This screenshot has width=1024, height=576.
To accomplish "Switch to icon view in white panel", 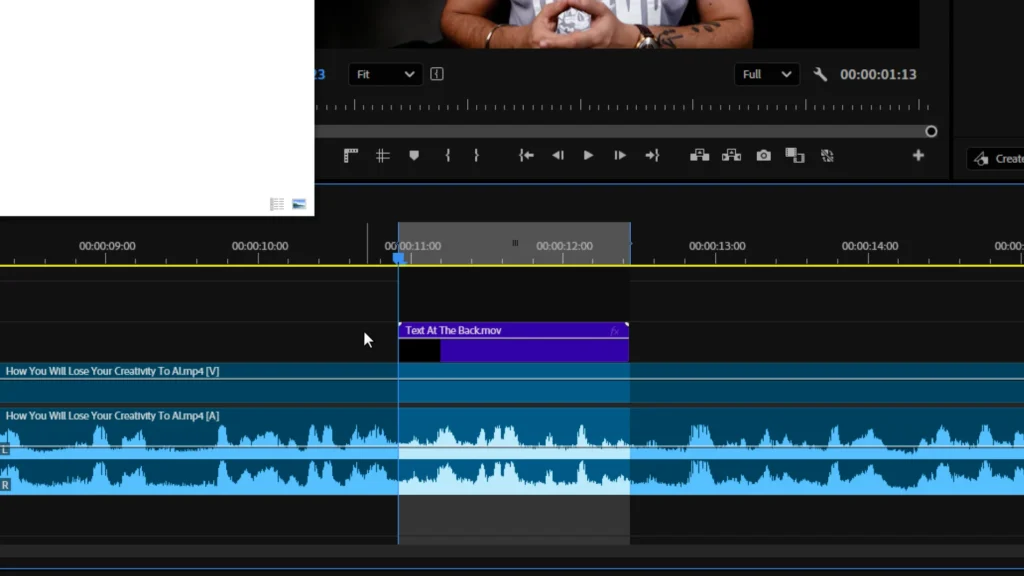I will (299, 204).
